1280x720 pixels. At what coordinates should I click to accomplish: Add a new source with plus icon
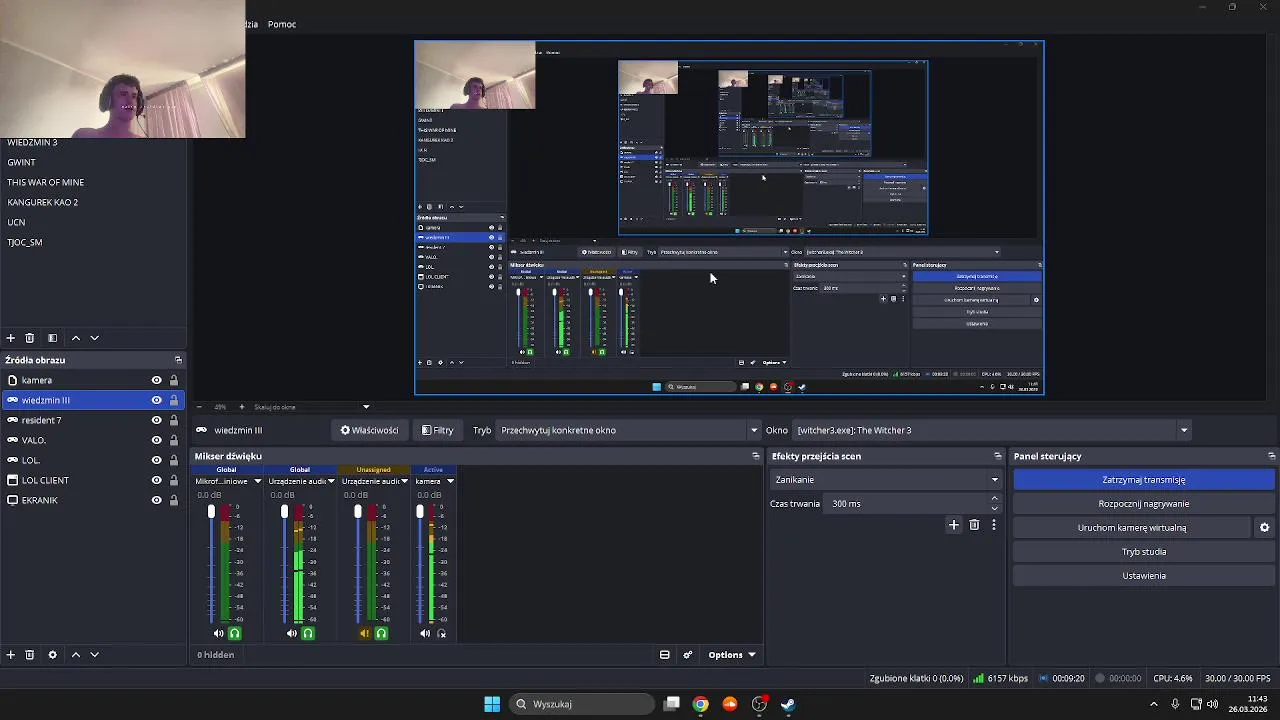(10, 655)
